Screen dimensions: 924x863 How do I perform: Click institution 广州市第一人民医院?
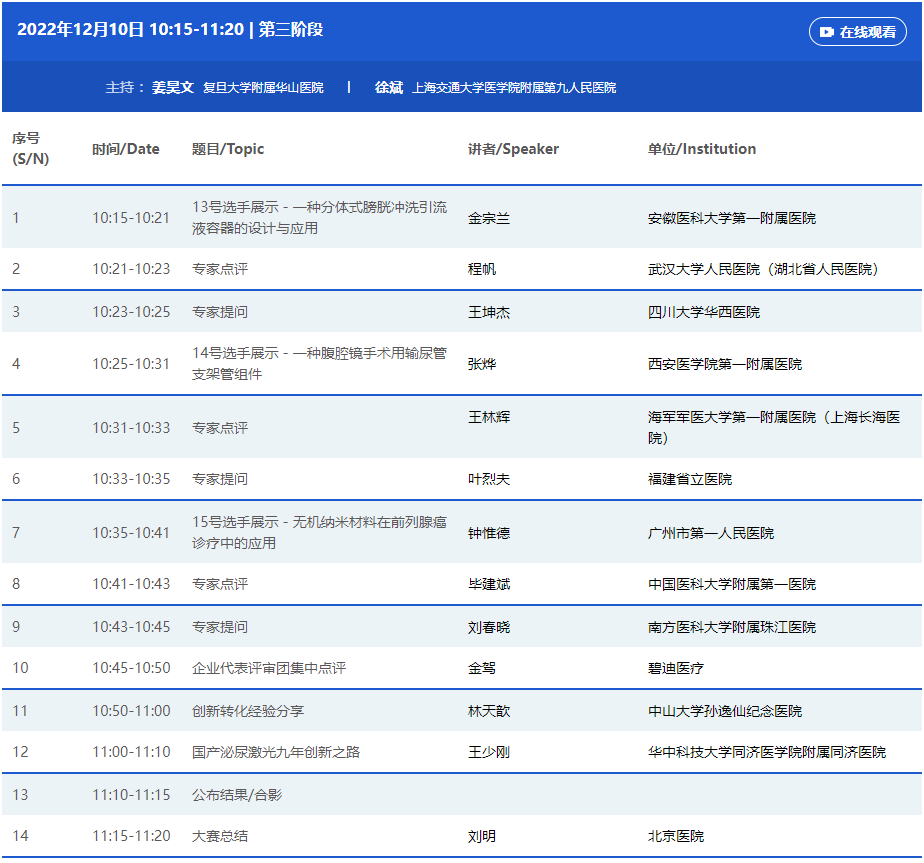tap(711, 533)
